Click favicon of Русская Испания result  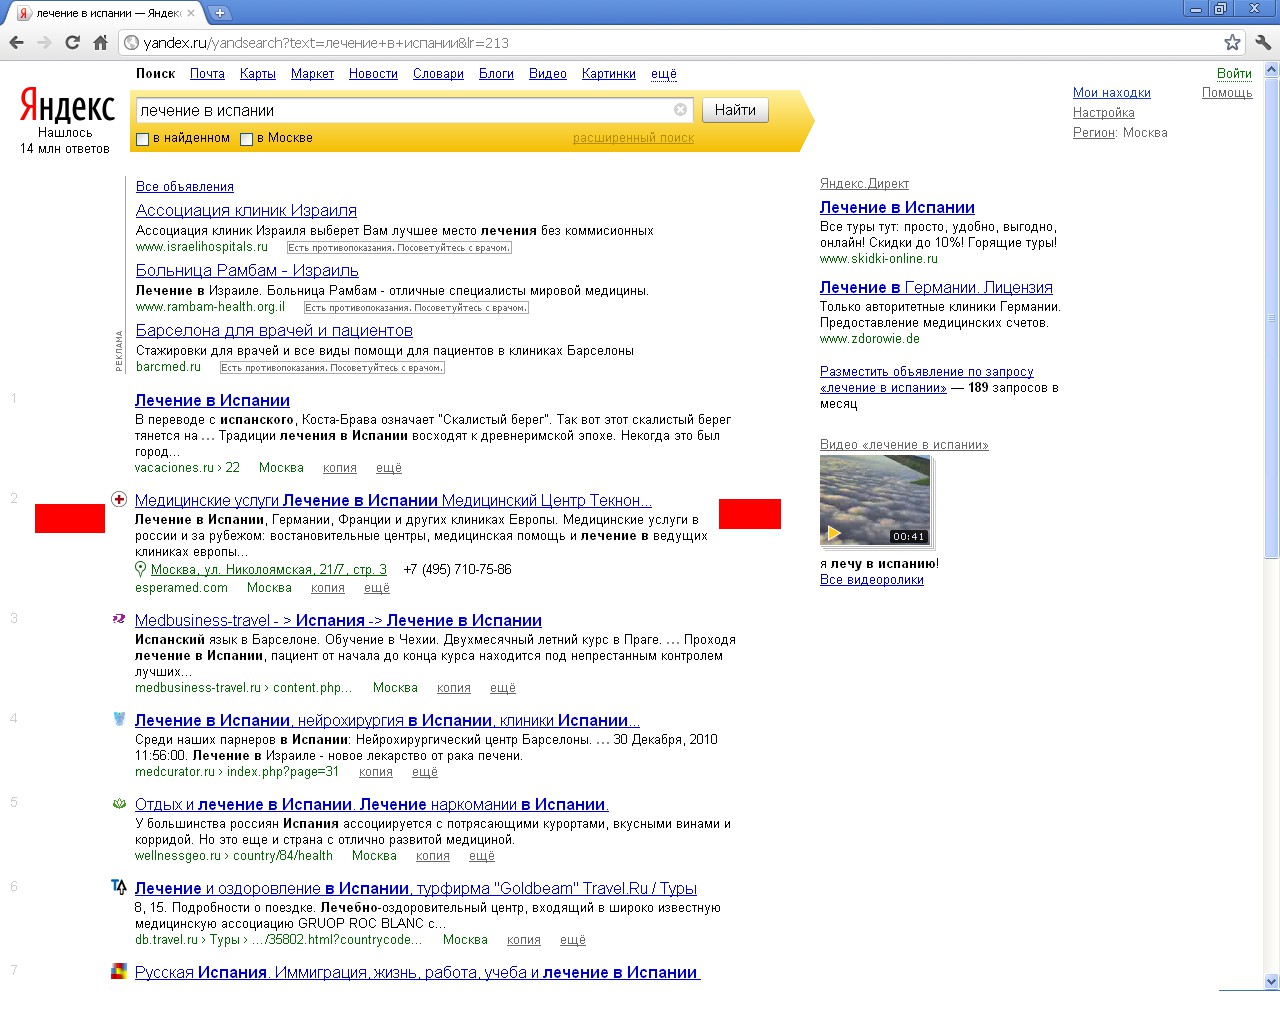pos(119,971)
